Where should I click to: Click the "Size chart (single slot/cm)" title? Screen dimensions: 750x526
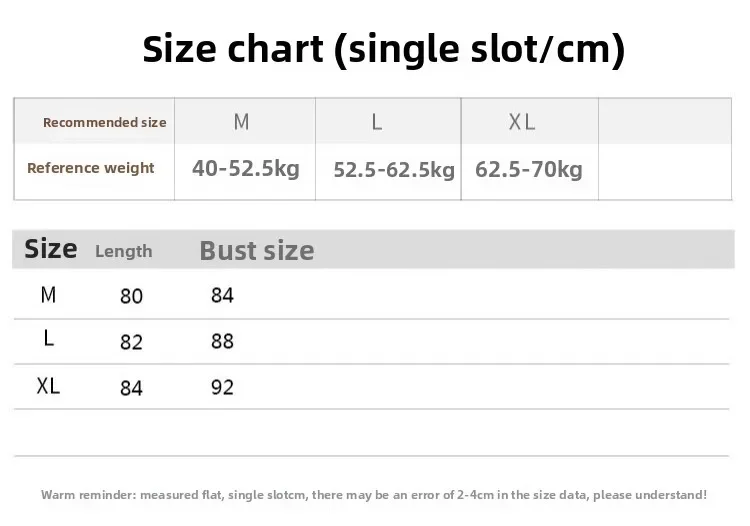point(384,48)
